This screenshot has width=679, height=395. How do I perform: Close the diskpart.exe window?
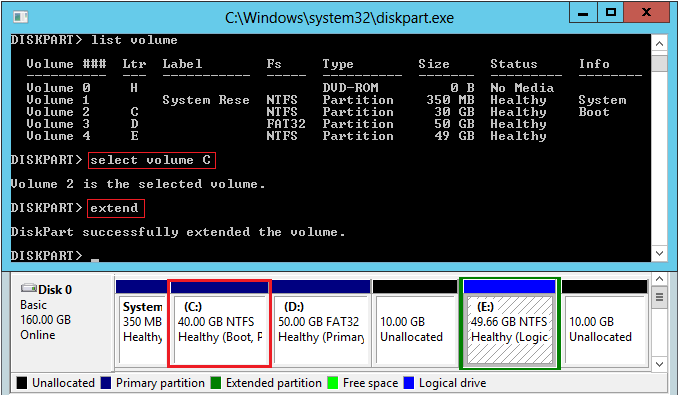tap(646, 13)
